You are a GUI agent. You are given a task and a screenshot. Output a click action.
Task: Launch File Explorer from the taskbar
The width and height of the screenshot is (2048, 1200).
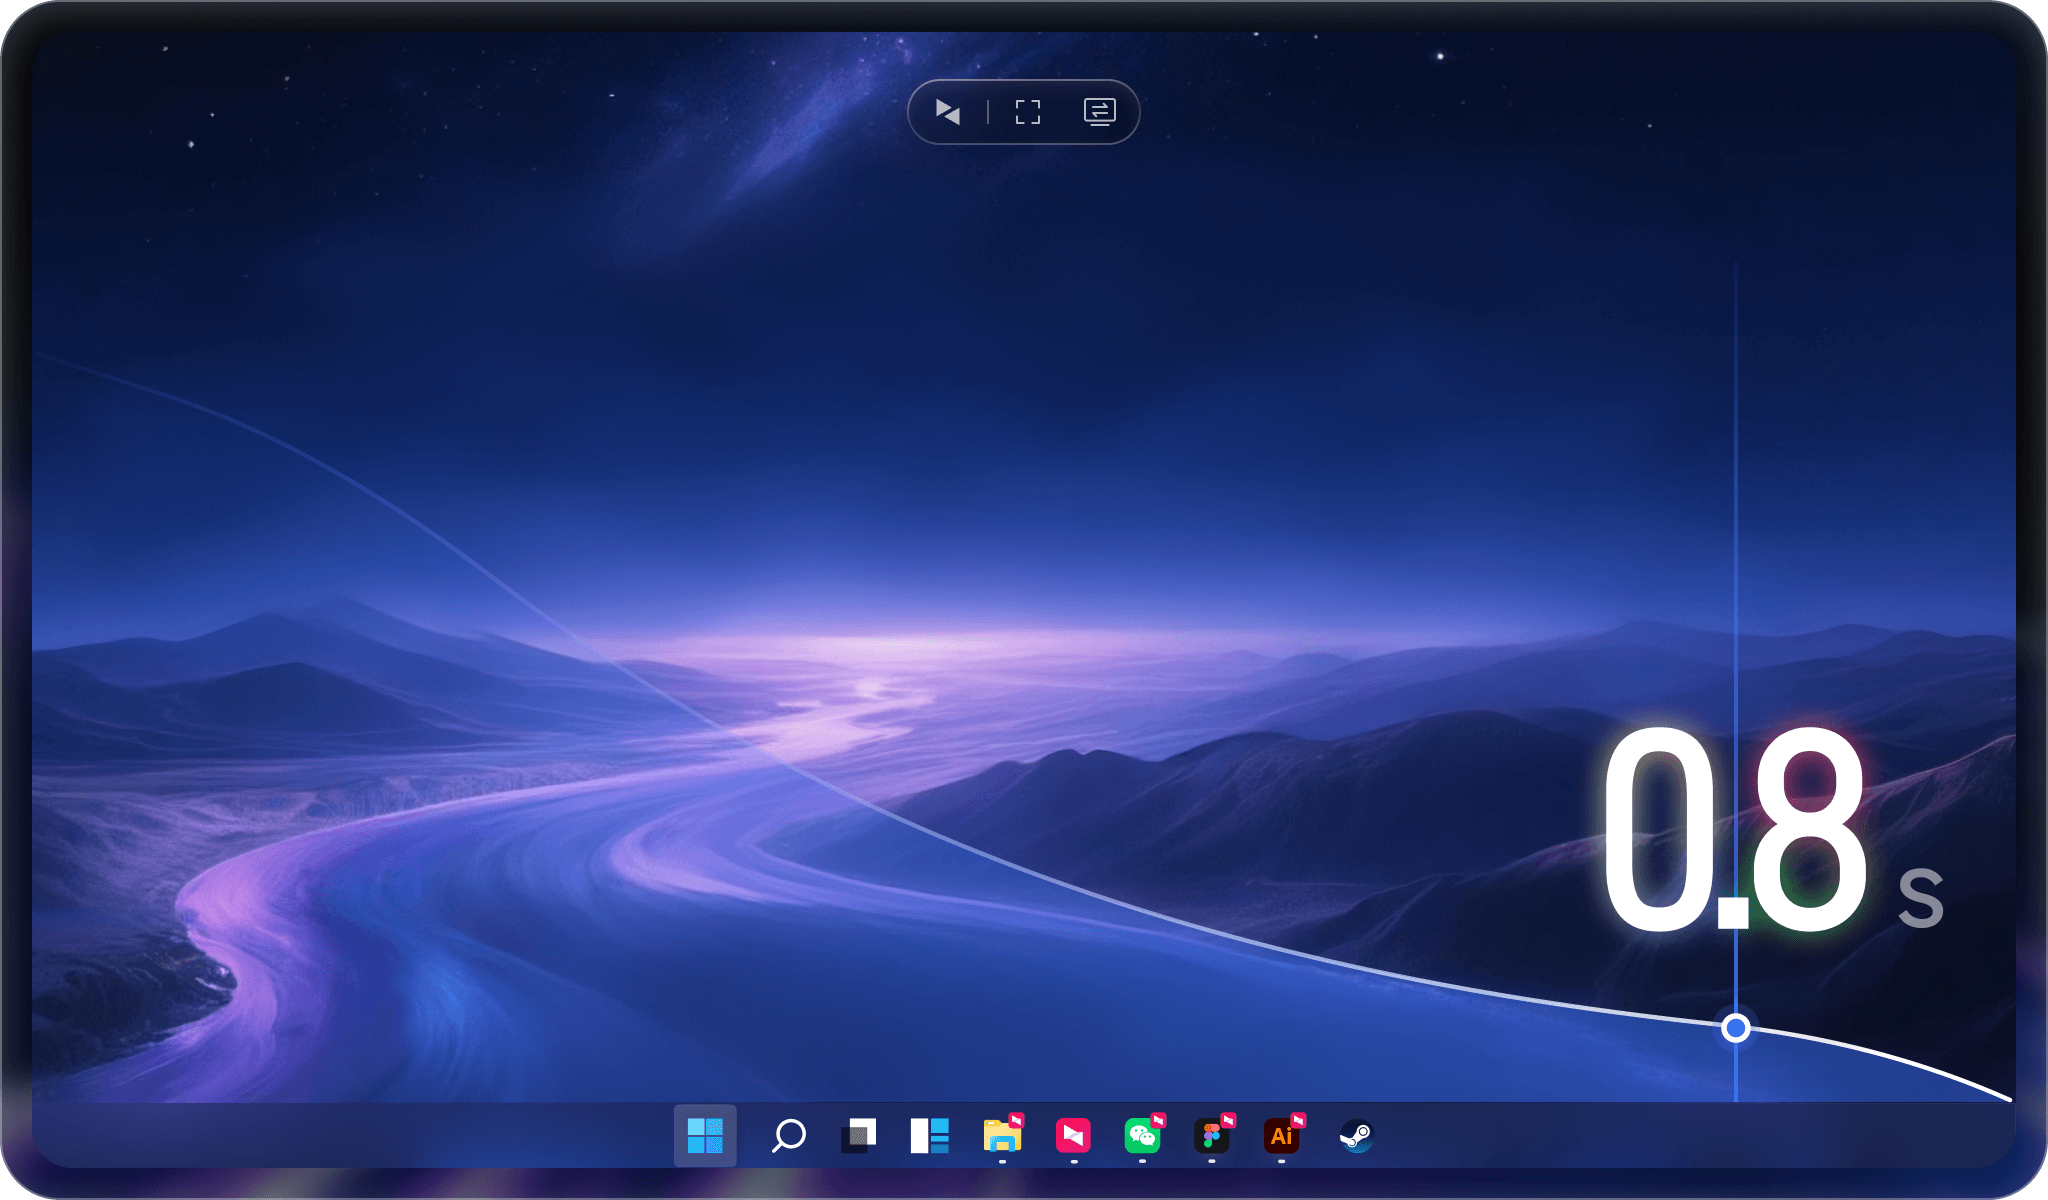click(x=1001, y=1137)
